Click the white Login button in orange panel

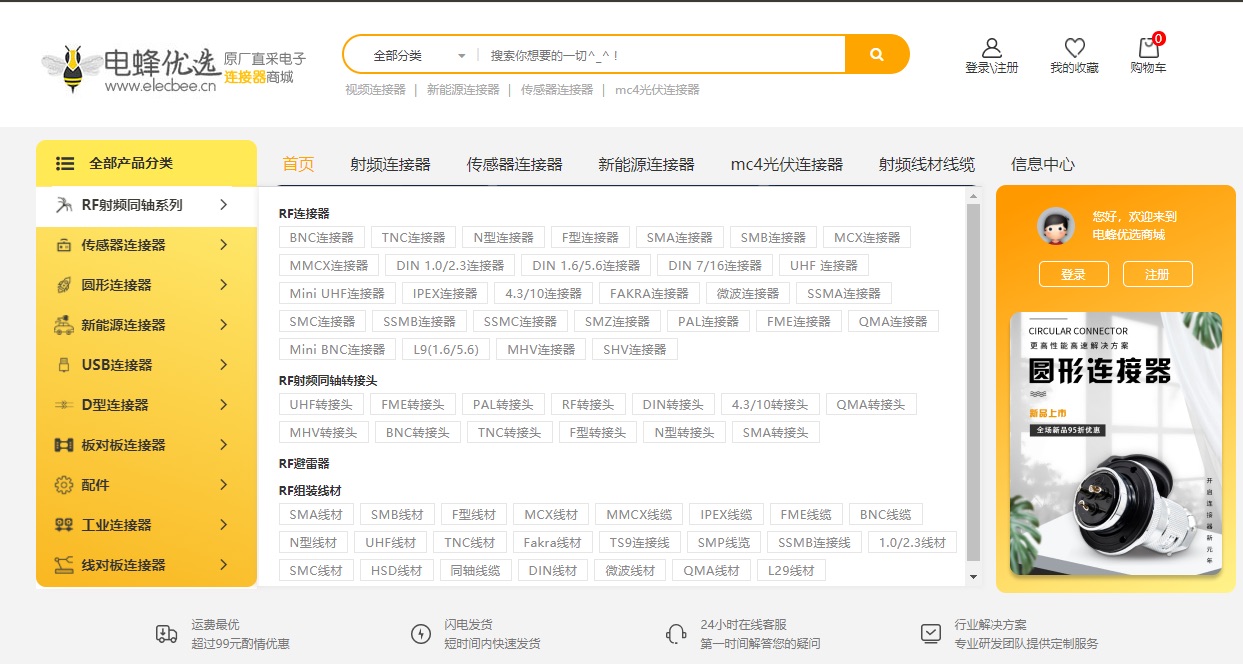click(1073, 274)
